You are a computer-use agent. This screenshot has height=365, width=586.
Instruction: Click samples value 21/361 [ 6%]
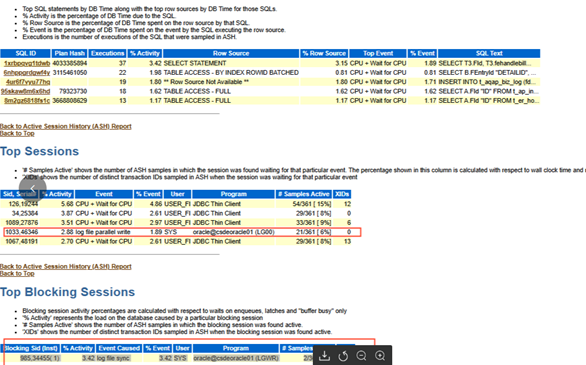click(x=313, y=232)
